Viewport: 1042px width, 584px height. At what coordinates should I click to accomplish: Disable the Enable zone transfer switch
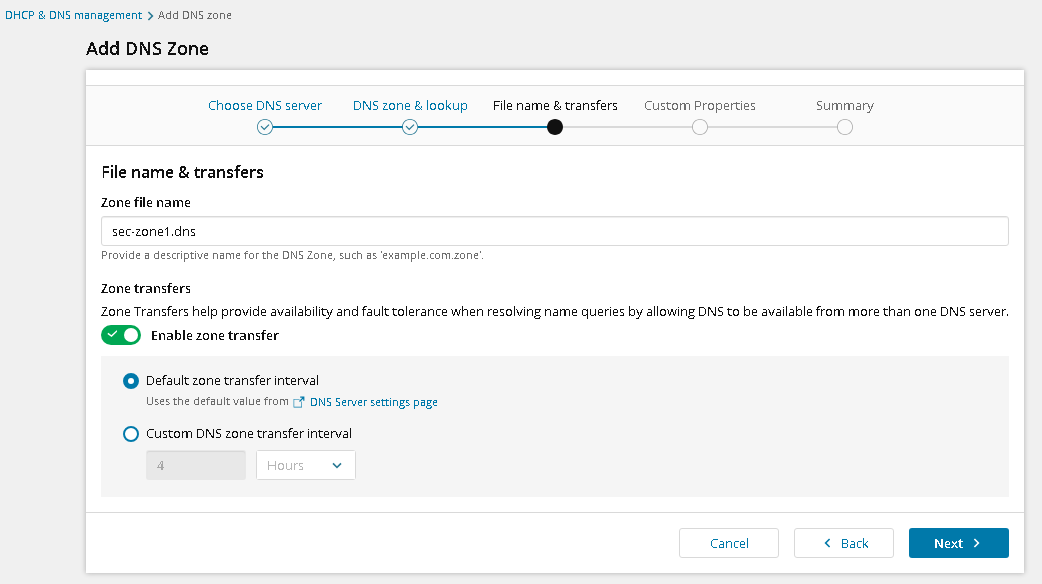pos(121,335)
